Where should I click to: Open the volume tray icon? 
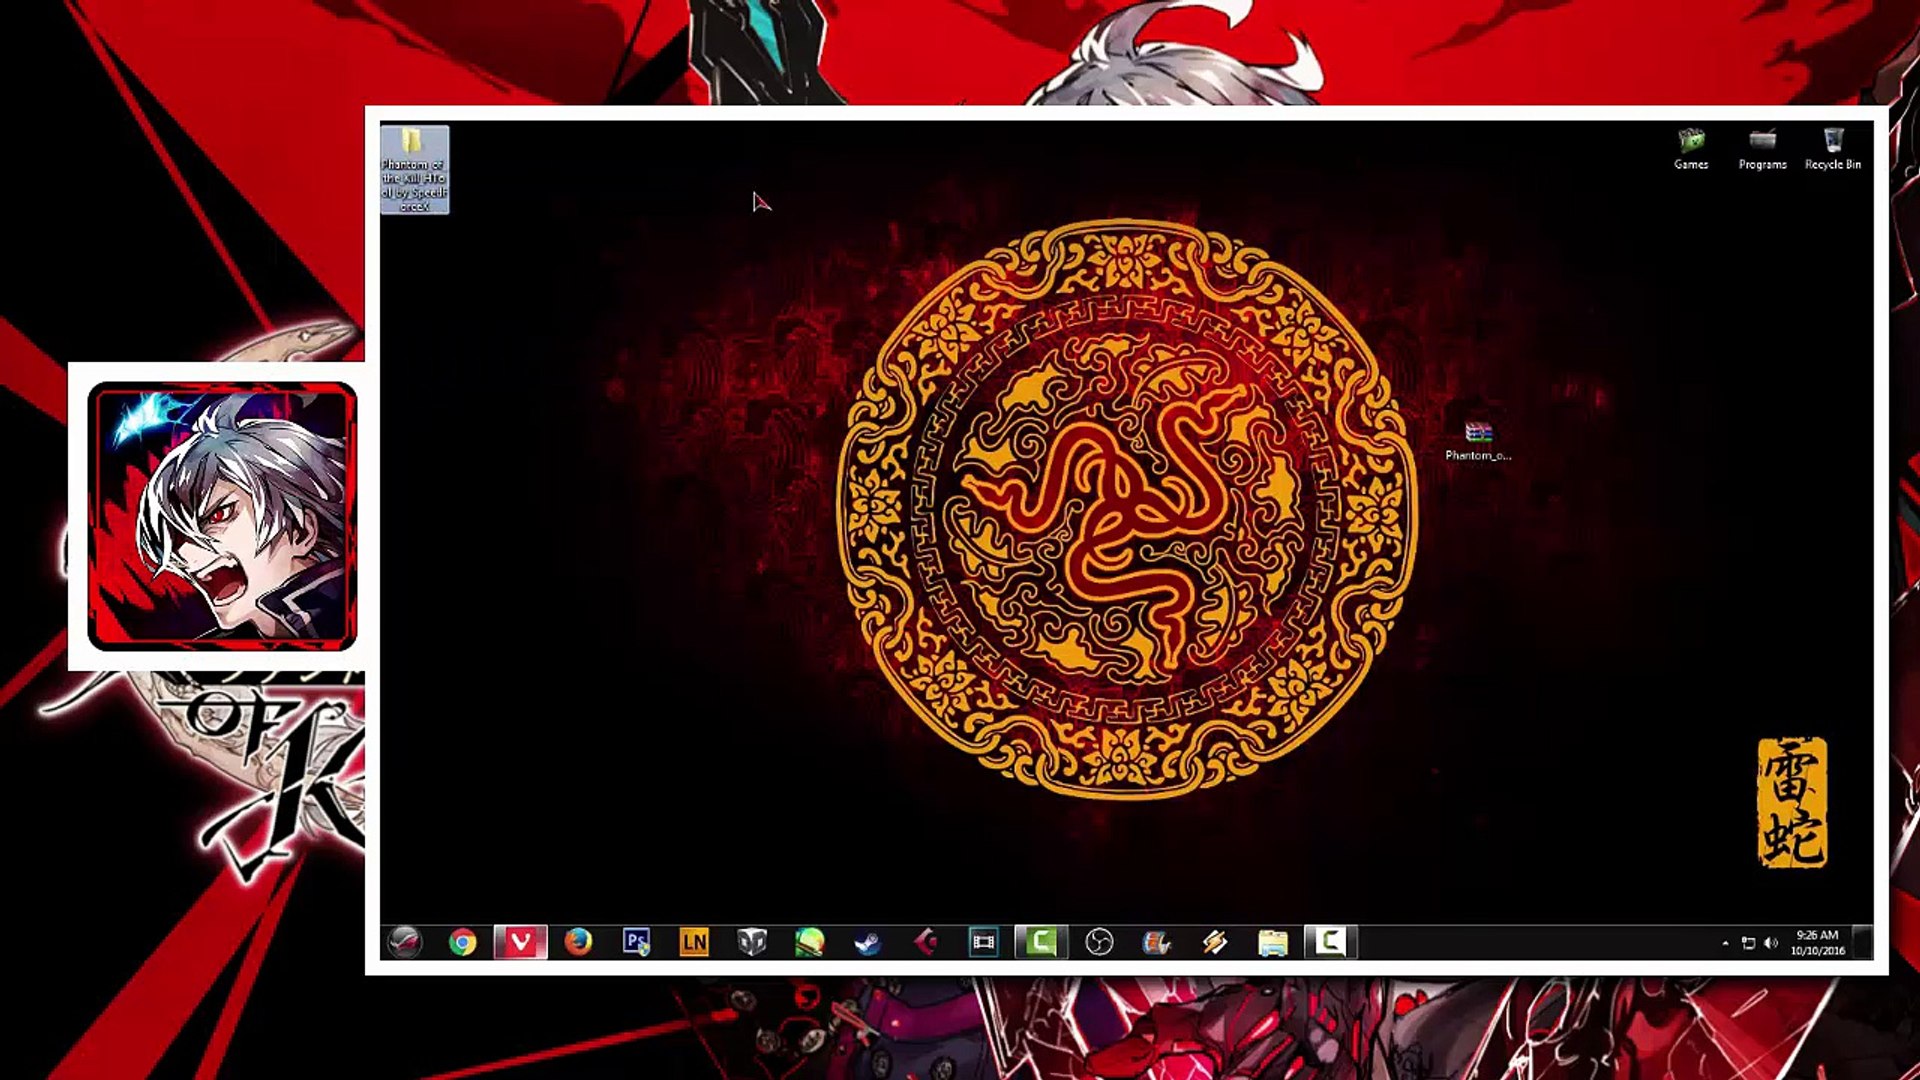click(x=1771, y=943)
